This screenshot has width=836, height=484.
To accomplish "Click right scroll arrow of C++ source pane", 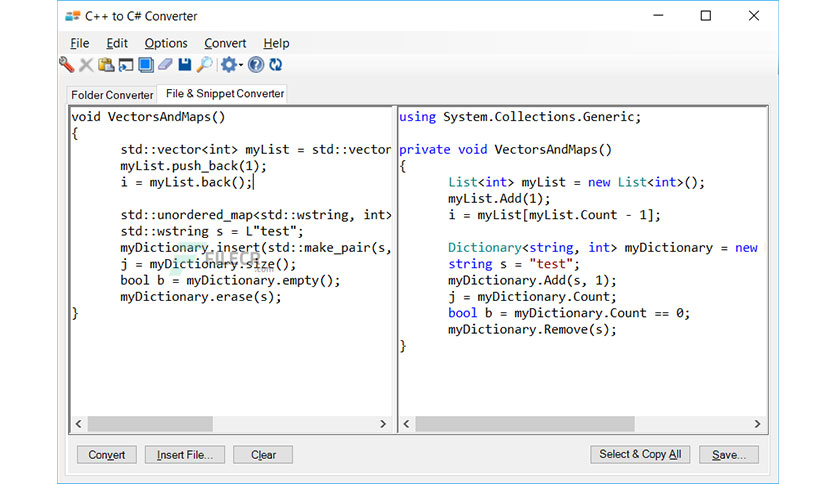I will tap(383, 424).
